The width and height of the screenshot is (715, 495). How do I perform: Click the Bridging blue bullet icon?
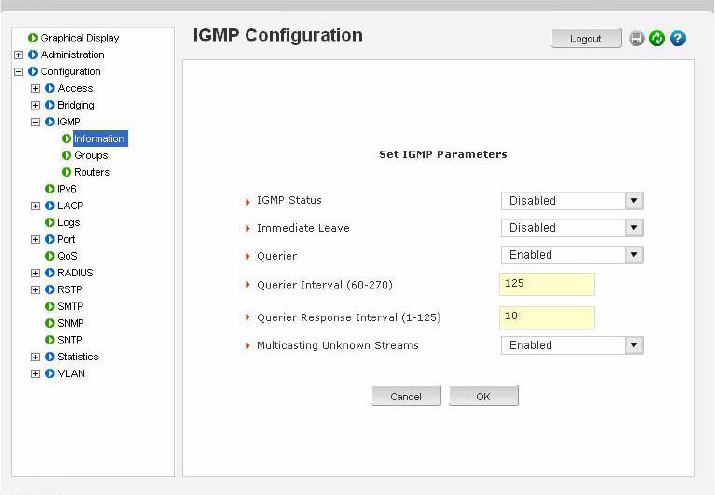pyautogui.click(x=50, y=105)
